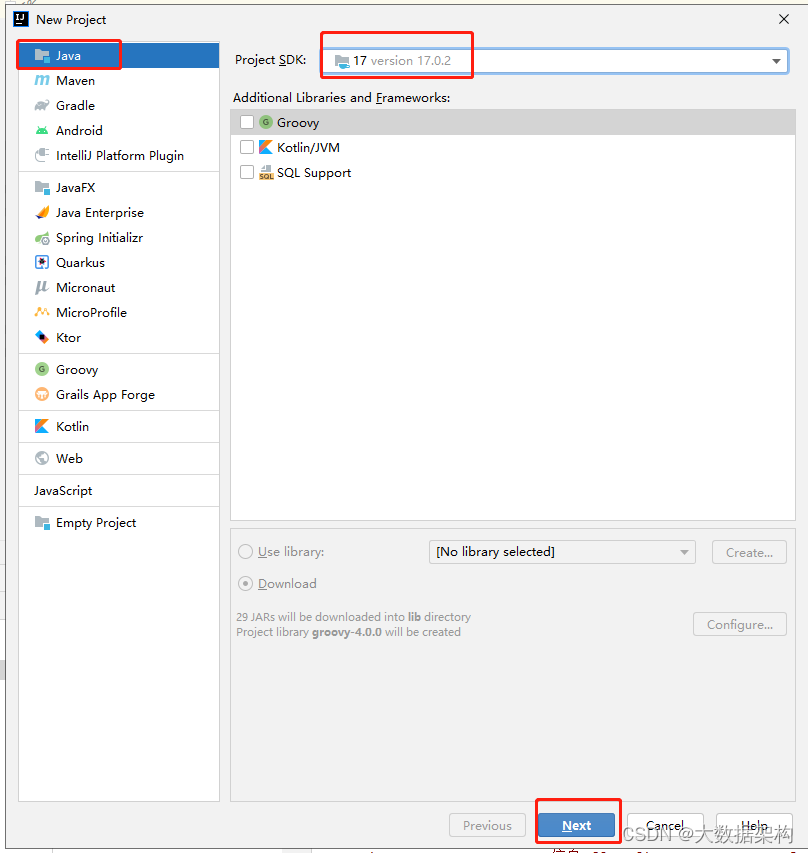
Task: Click the Spring Initializr leaf icon
Action: coord(42,238)
